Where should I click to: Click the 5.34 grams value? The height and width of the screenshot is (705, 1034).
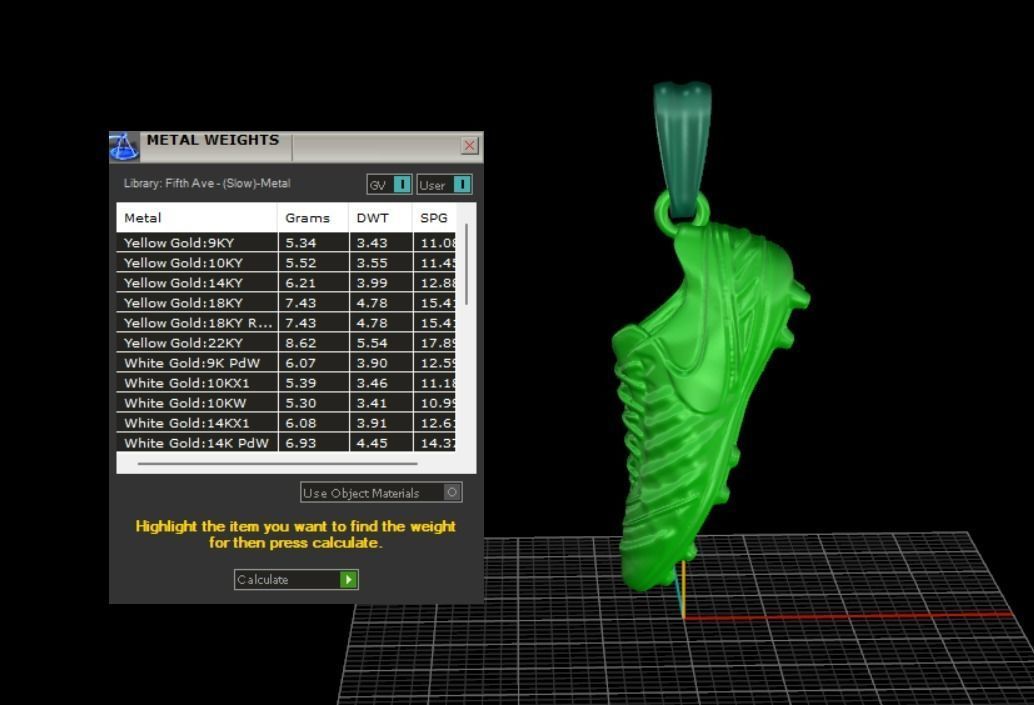point(301,243)
